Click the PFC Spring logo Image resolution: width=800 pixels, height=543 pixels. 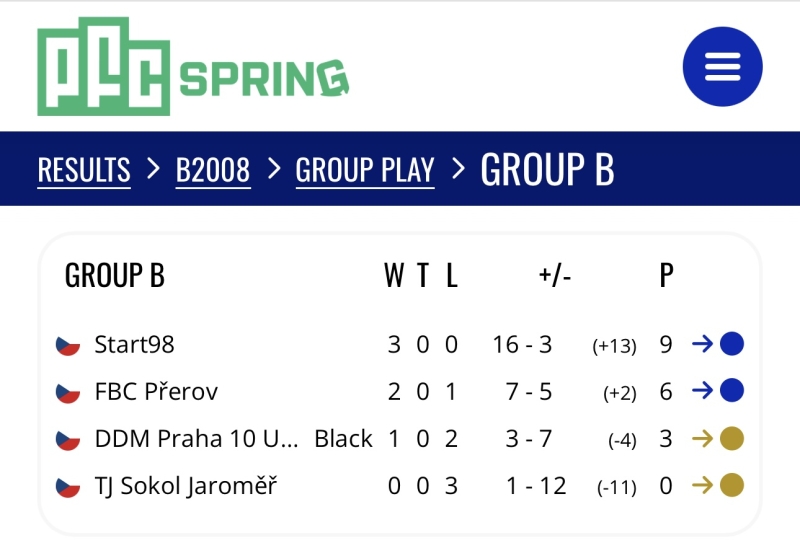193,67
